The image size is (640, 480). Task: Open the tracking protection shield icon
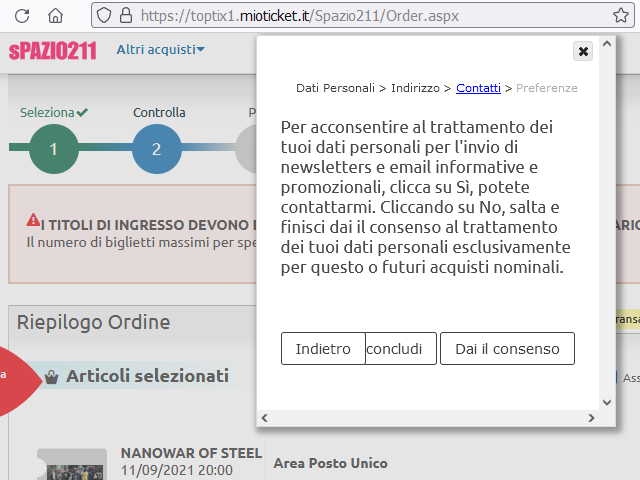click(104, 16)
